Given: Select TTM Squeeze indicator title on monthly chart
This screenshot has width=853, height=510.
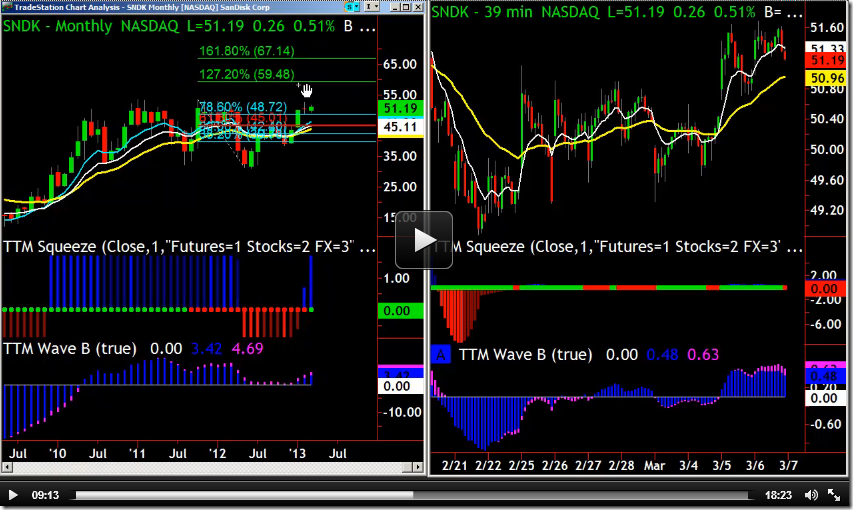Looking at the screenshot, I should click(x=189, y=247).
